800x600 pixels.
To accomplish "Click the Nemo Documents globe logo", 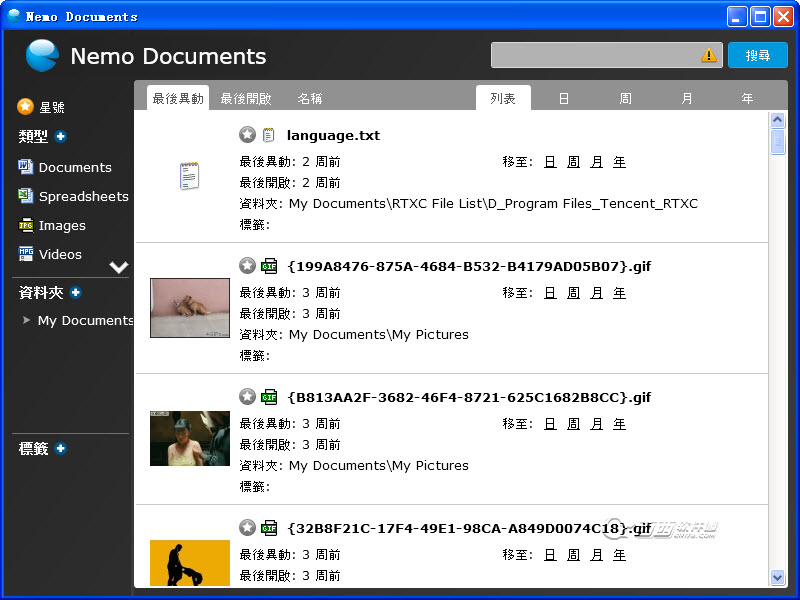I will [x=42, y=55].
